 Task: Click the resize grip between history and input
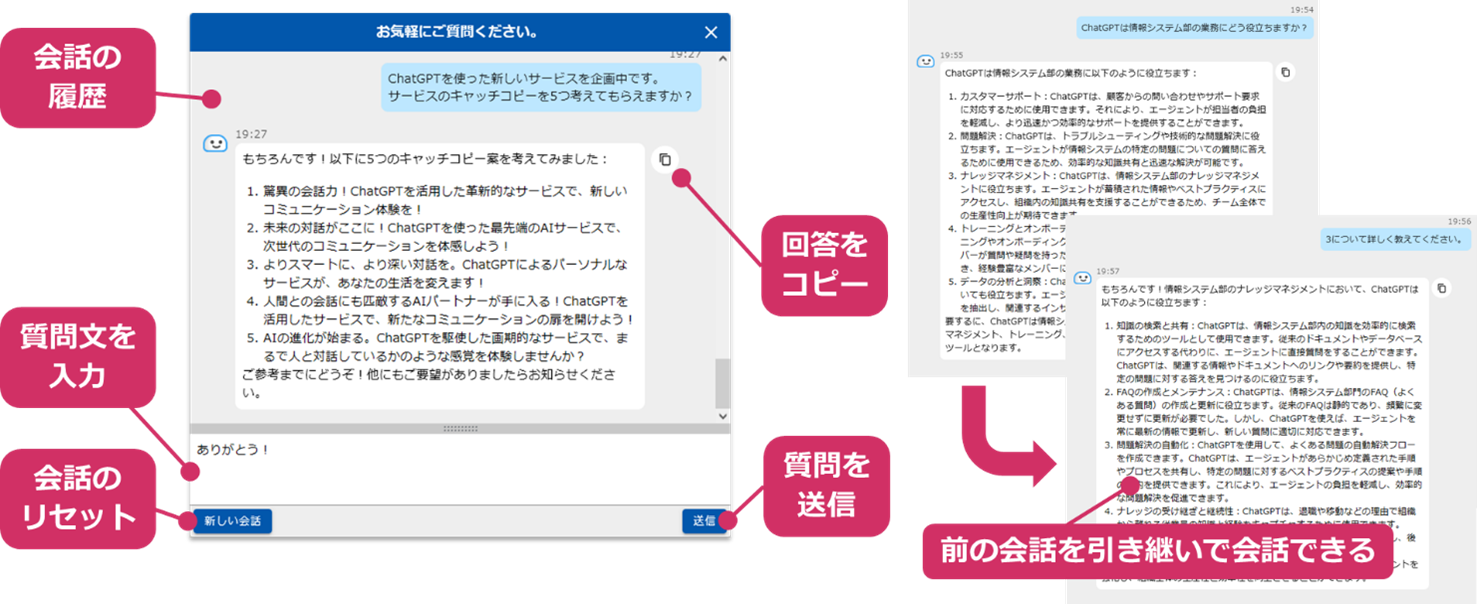[460, 428]
